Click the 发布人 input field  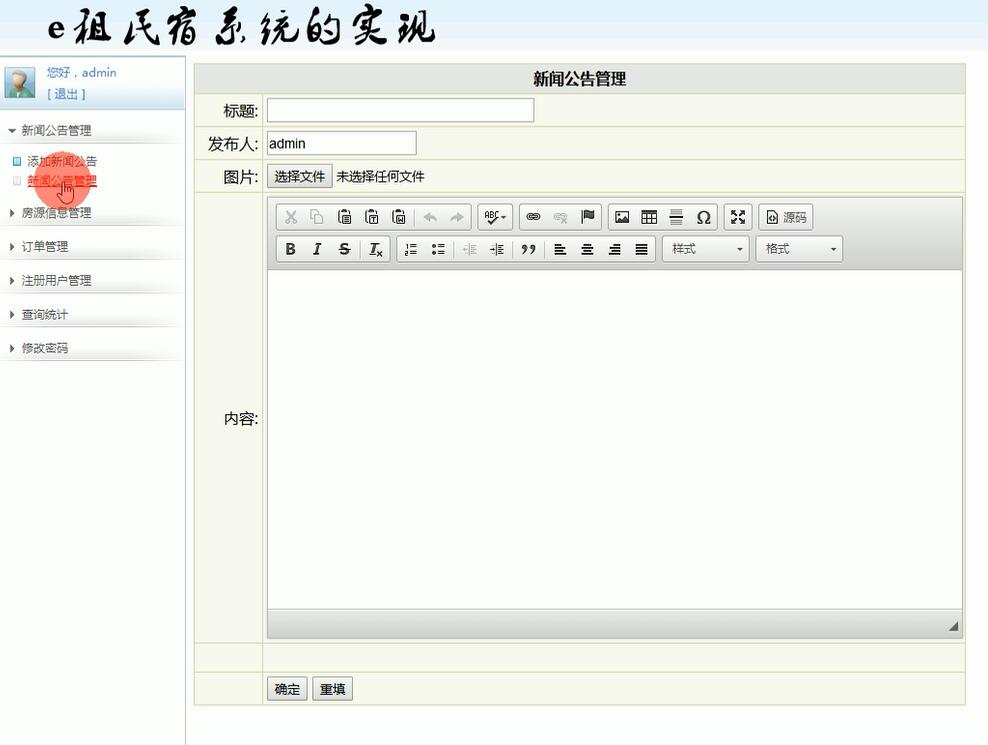point(342,143)
